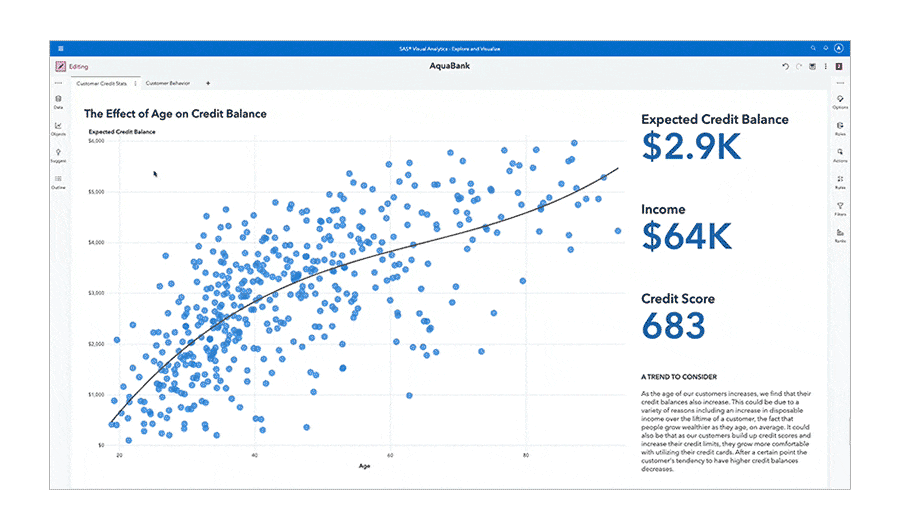Viewport: 900px width, 528px height.
Task: Open the Ranks pane
Action: point(840,235)
